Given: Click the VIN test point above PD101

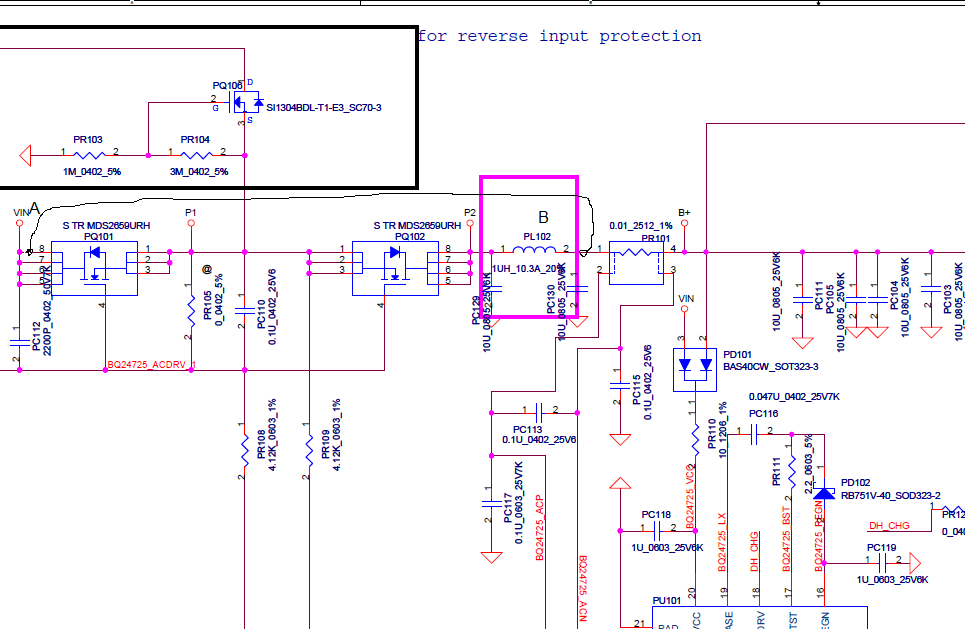Looking at the screenshot, I should [x=684, y=309].
